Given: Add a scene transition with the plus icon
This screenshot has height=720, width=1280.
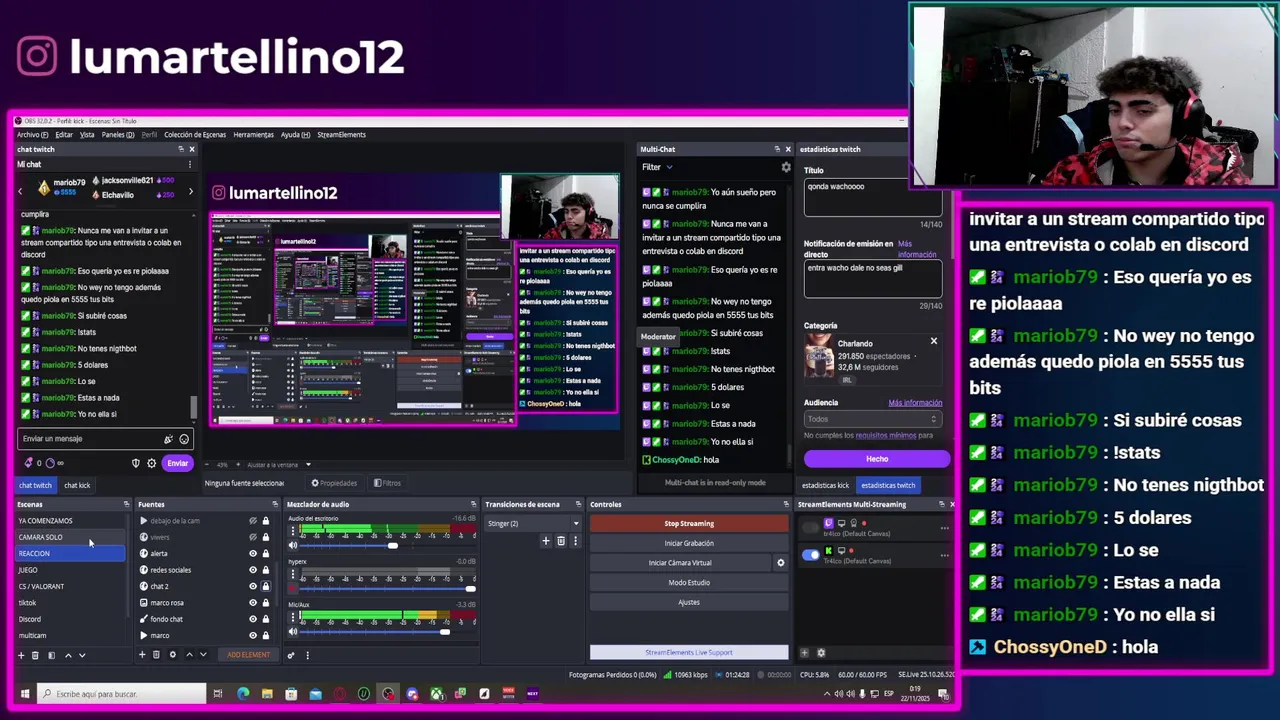Looking at the screenshot, I should (546, 541).
